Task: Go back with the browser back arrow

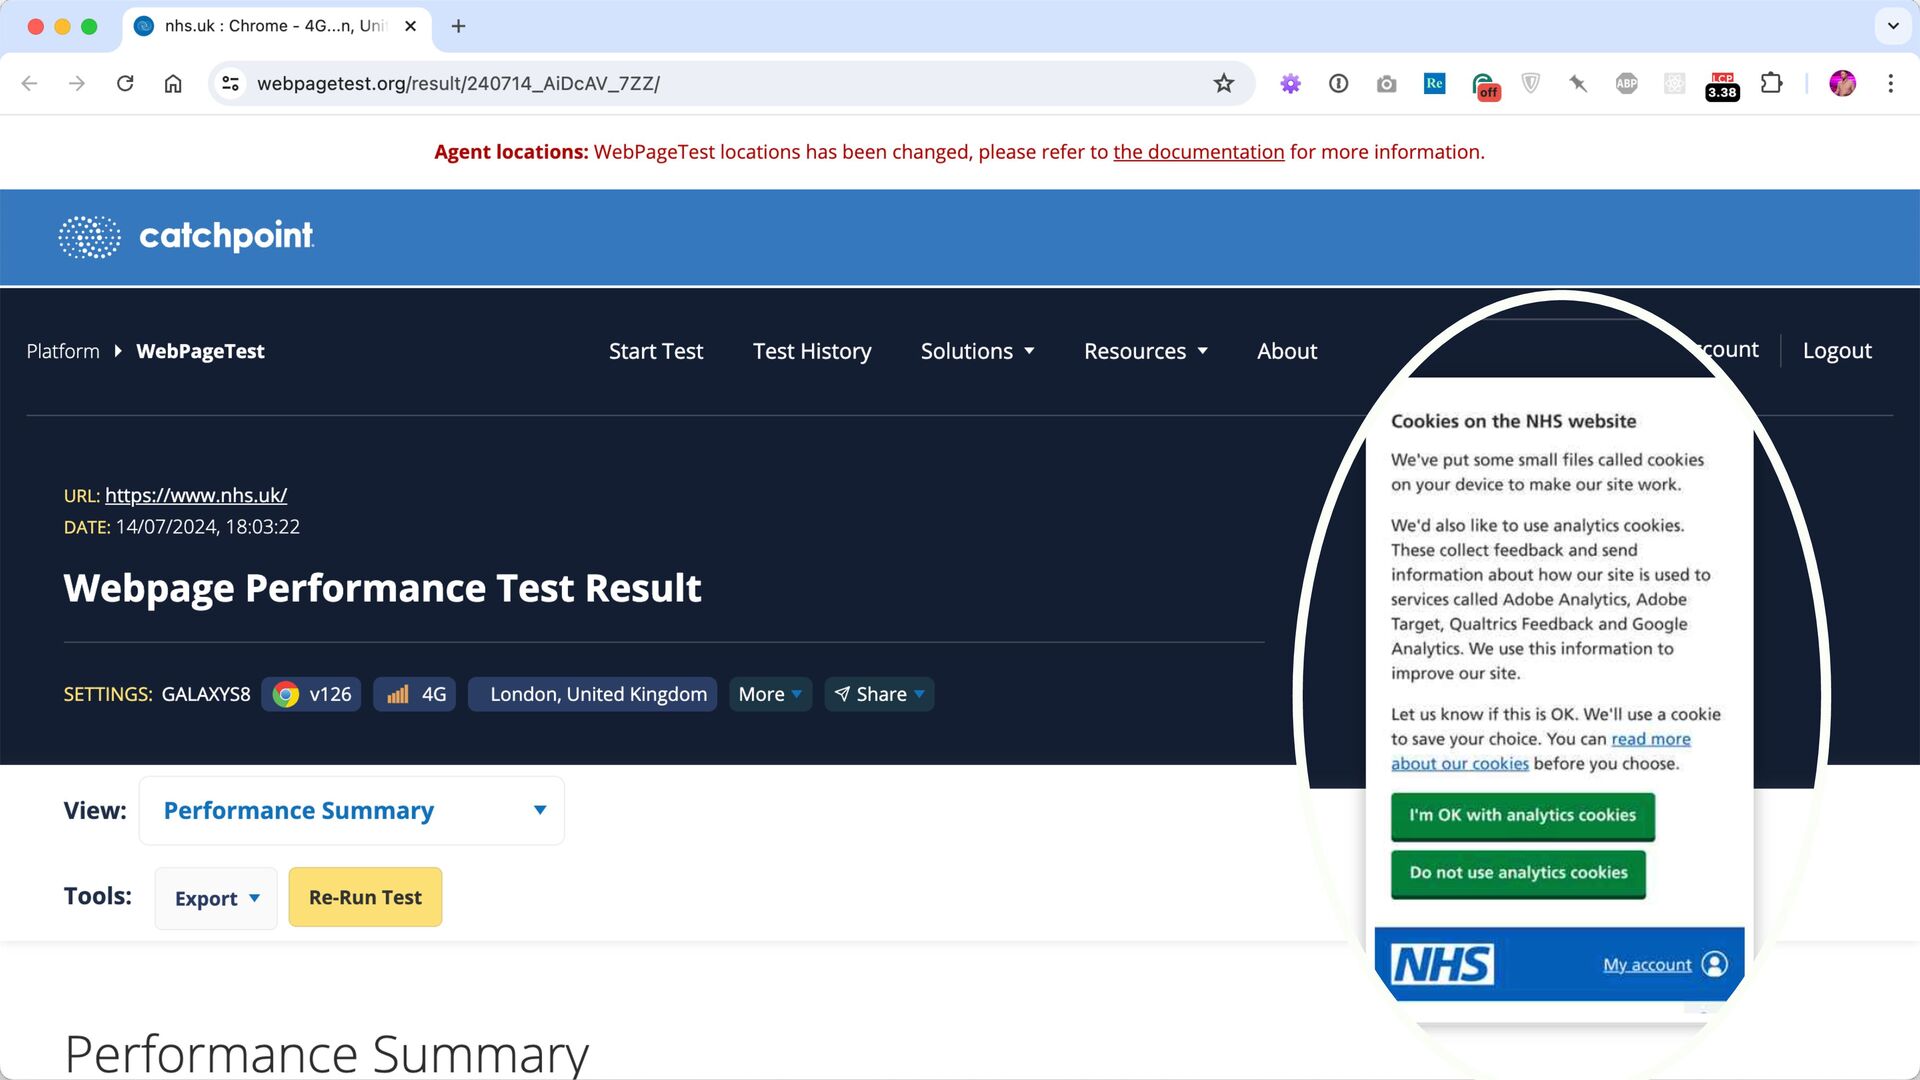Action: (x=29, y=83)
